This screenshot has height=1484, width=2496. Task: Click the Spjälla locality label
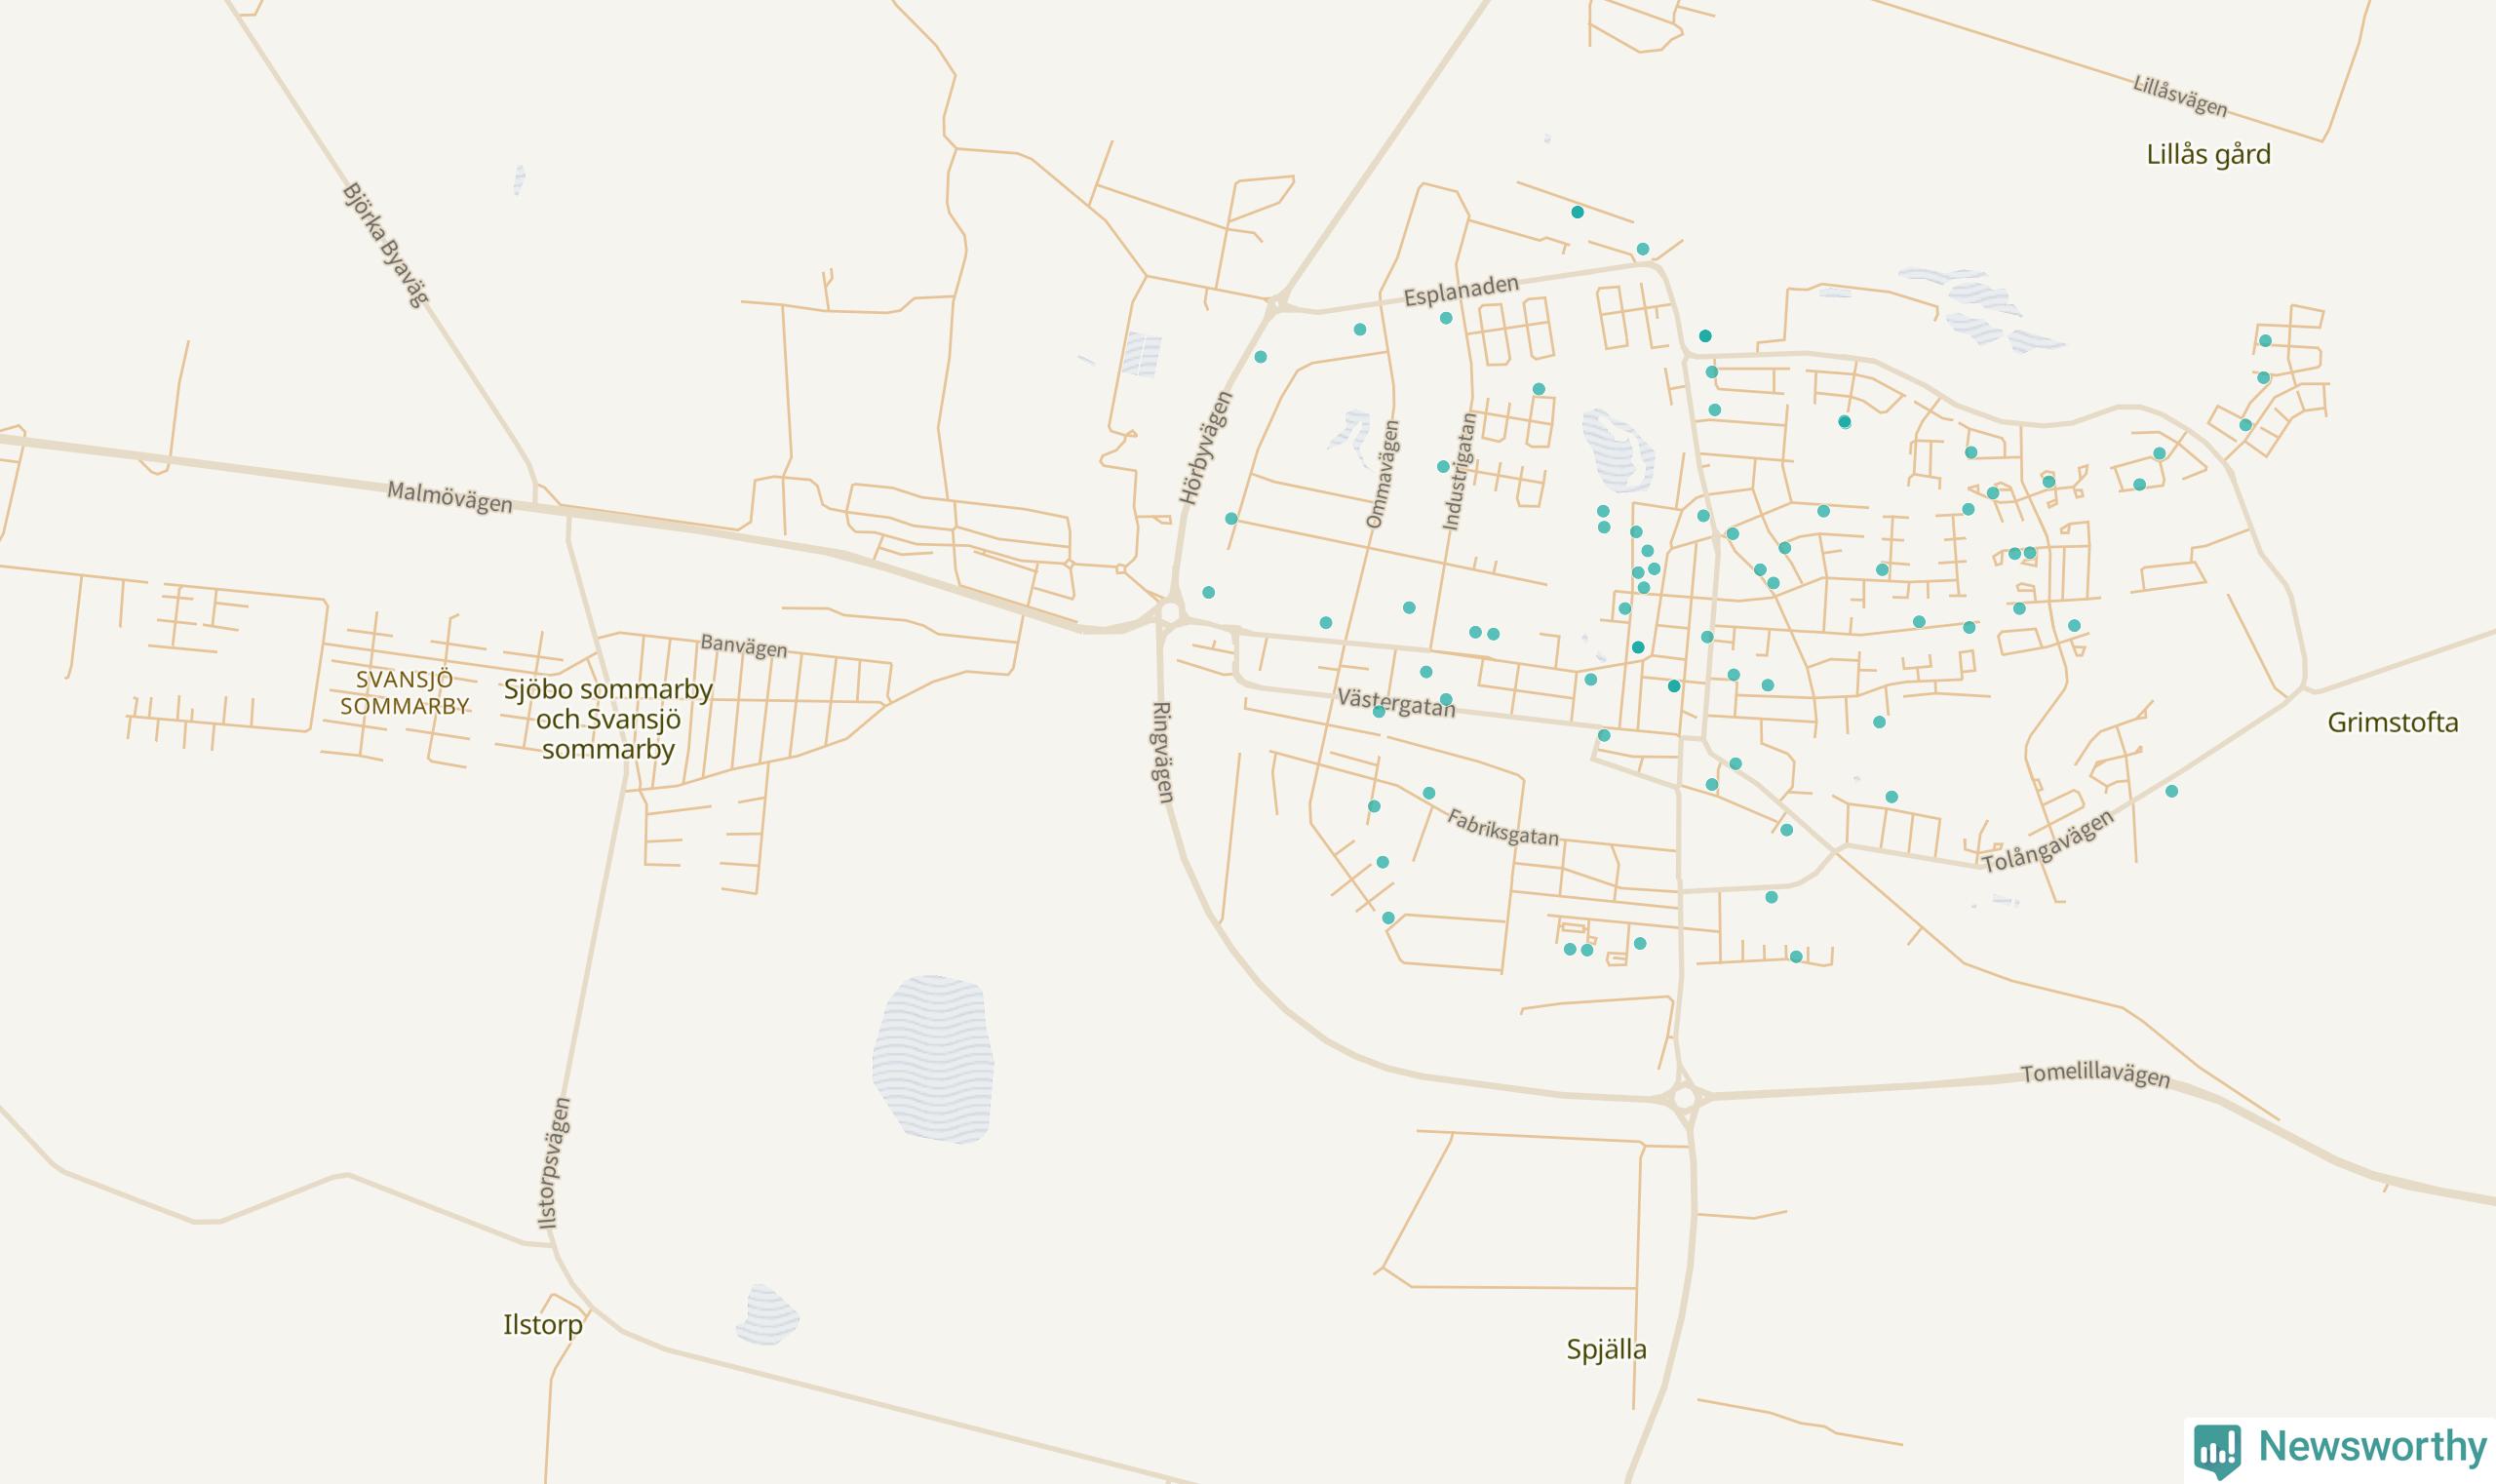(1606, 1349)
